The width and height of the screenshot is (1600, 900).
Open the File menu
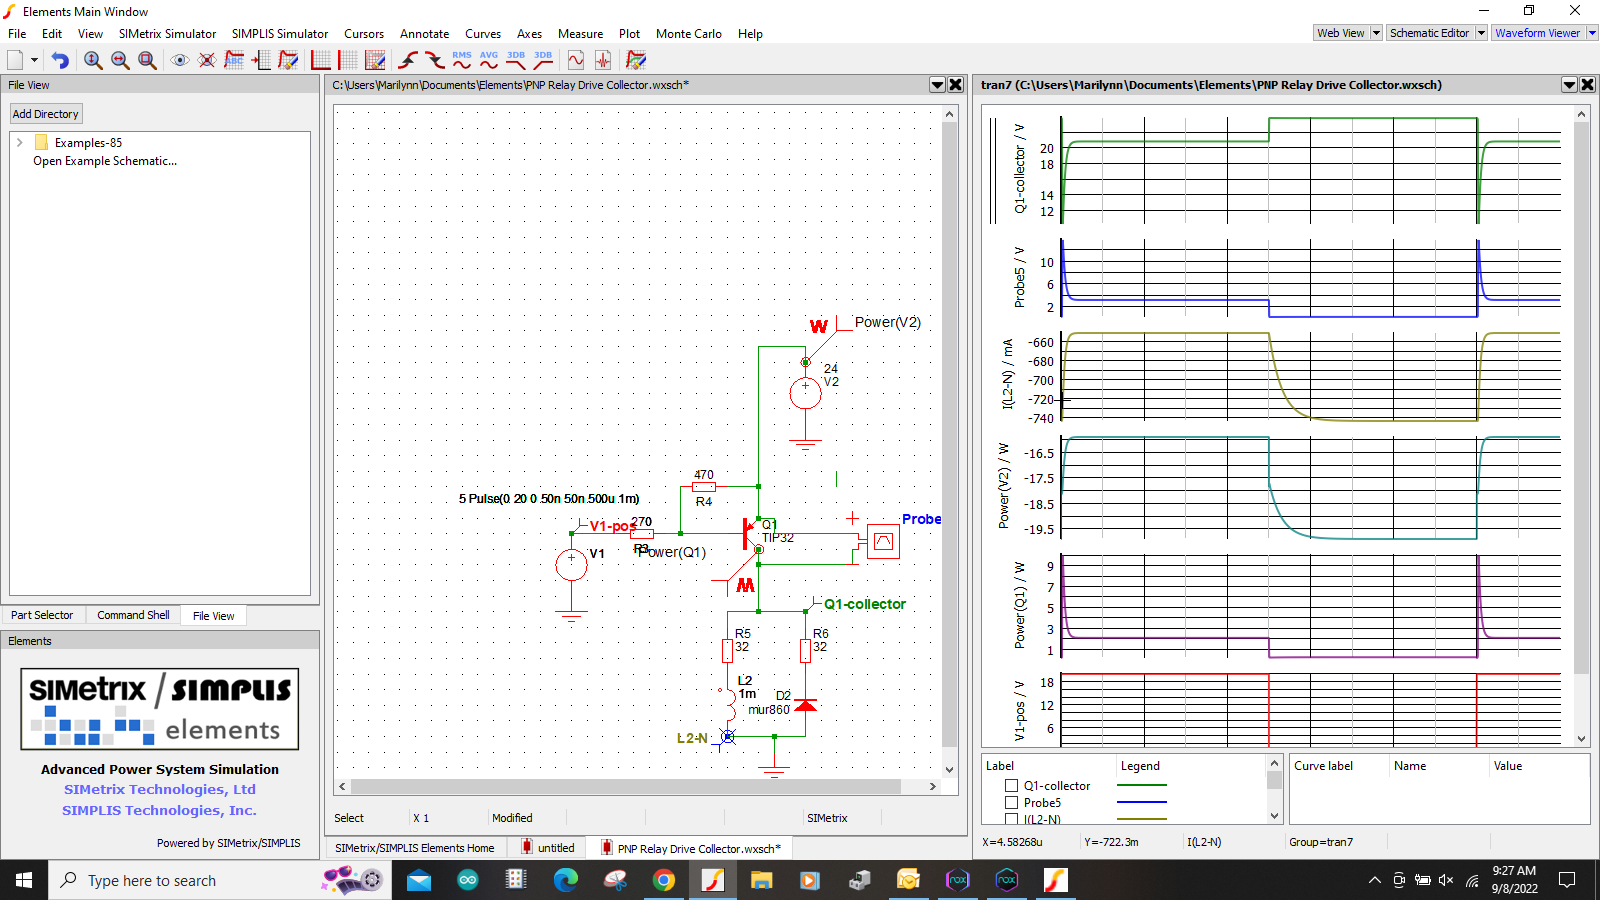pos(17,34)
